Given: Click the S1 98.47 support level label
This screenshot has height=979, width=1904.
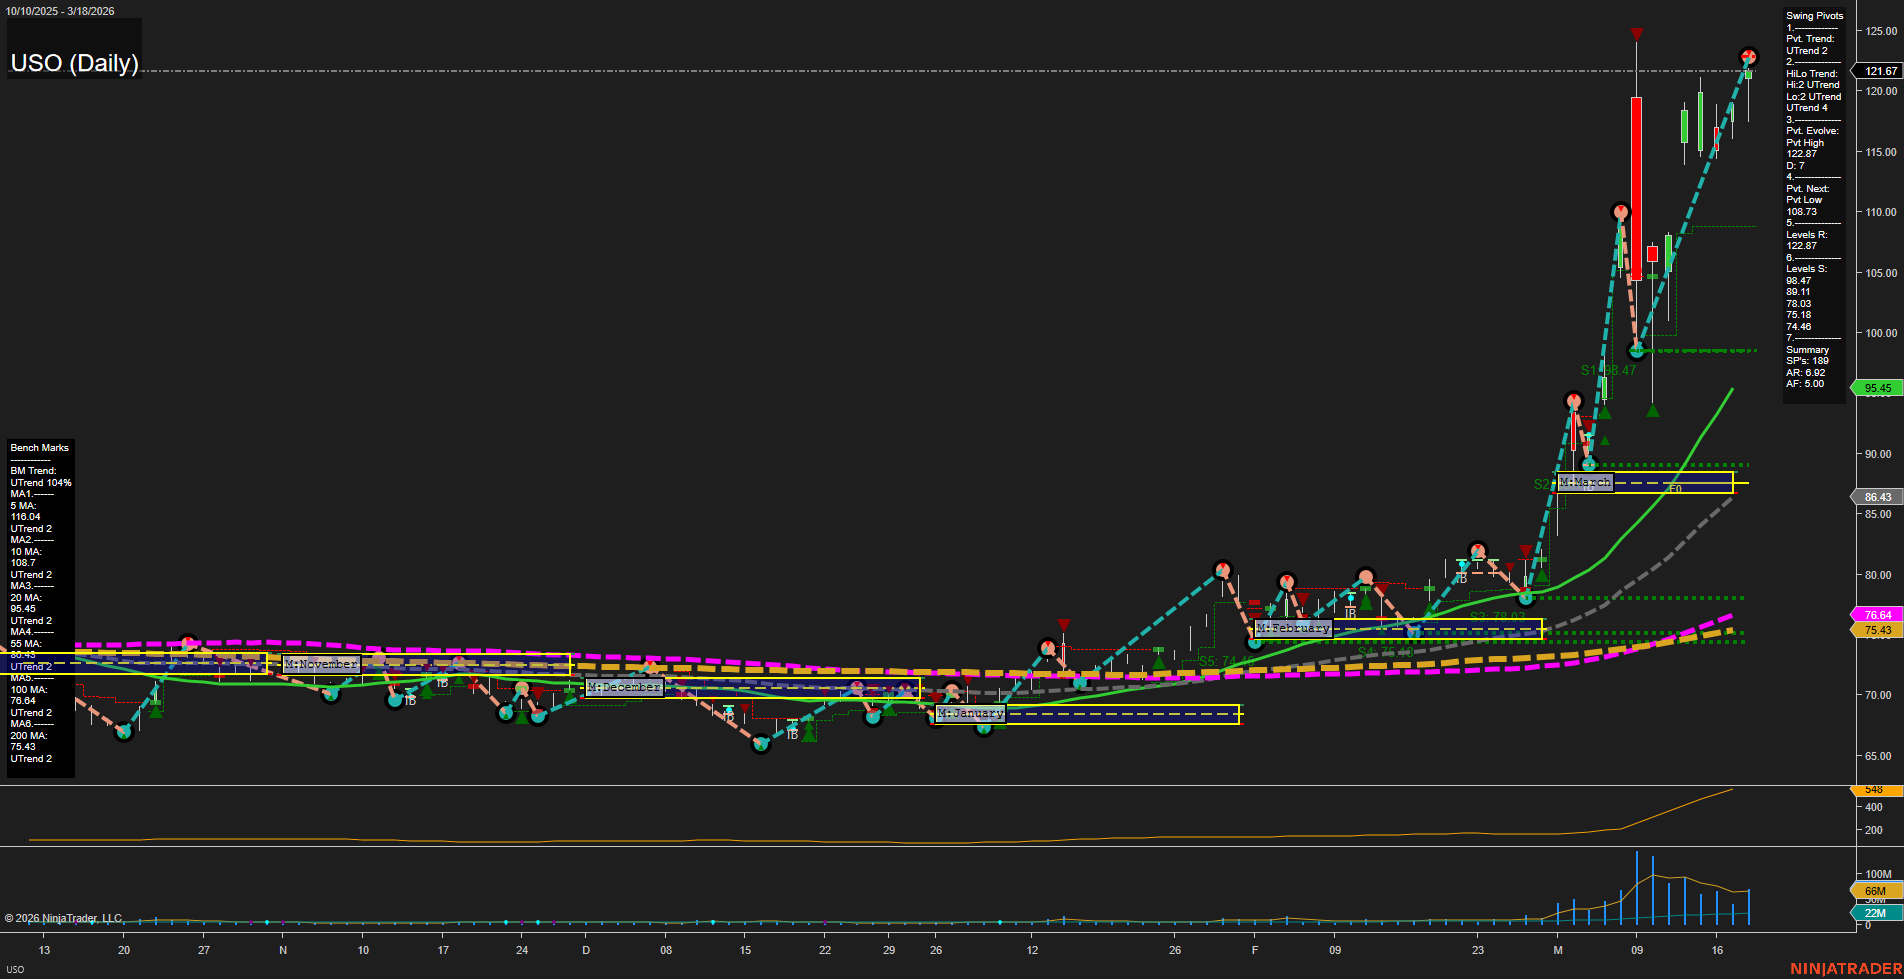Looking at the screenshot, I should point(1608,370).
